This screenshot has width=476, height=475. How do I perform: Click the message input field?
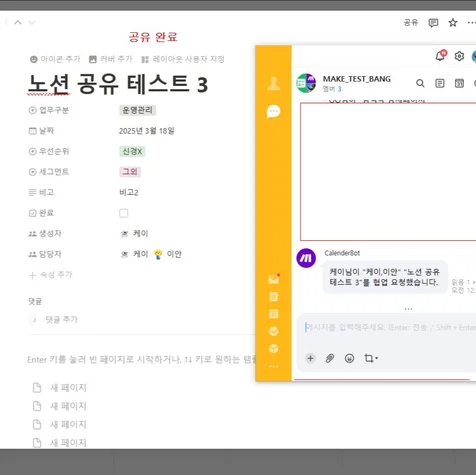coord(389,328)
